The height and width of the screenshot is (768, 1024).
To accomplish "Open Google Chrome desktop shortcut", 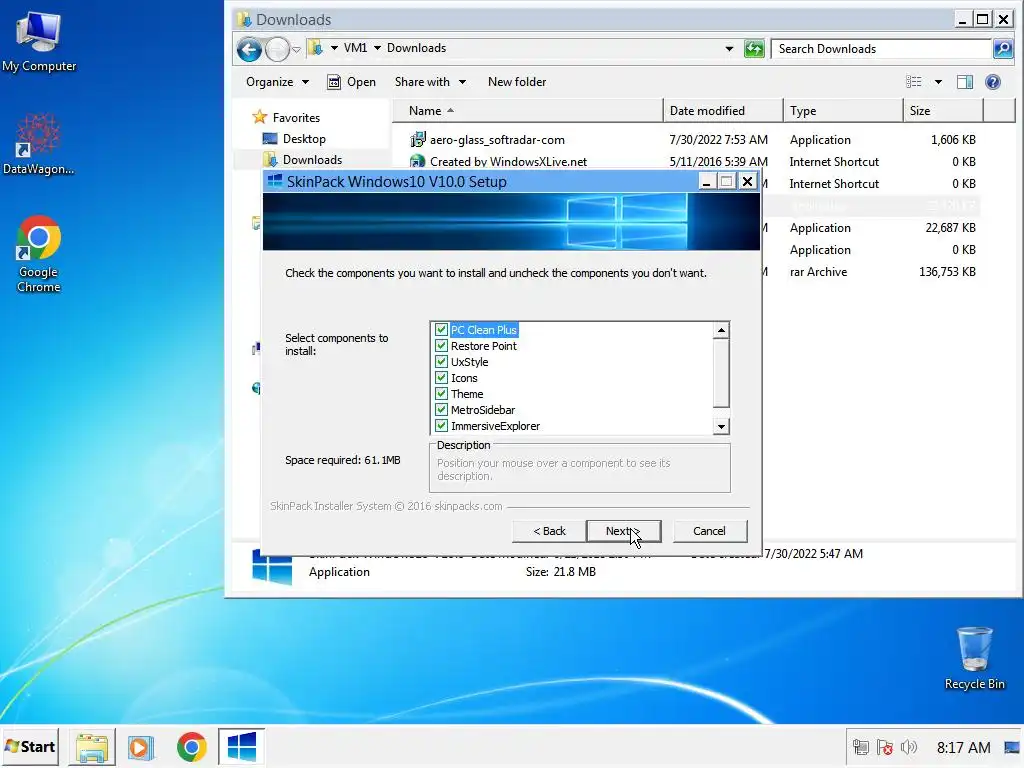I will coord(39,253).
